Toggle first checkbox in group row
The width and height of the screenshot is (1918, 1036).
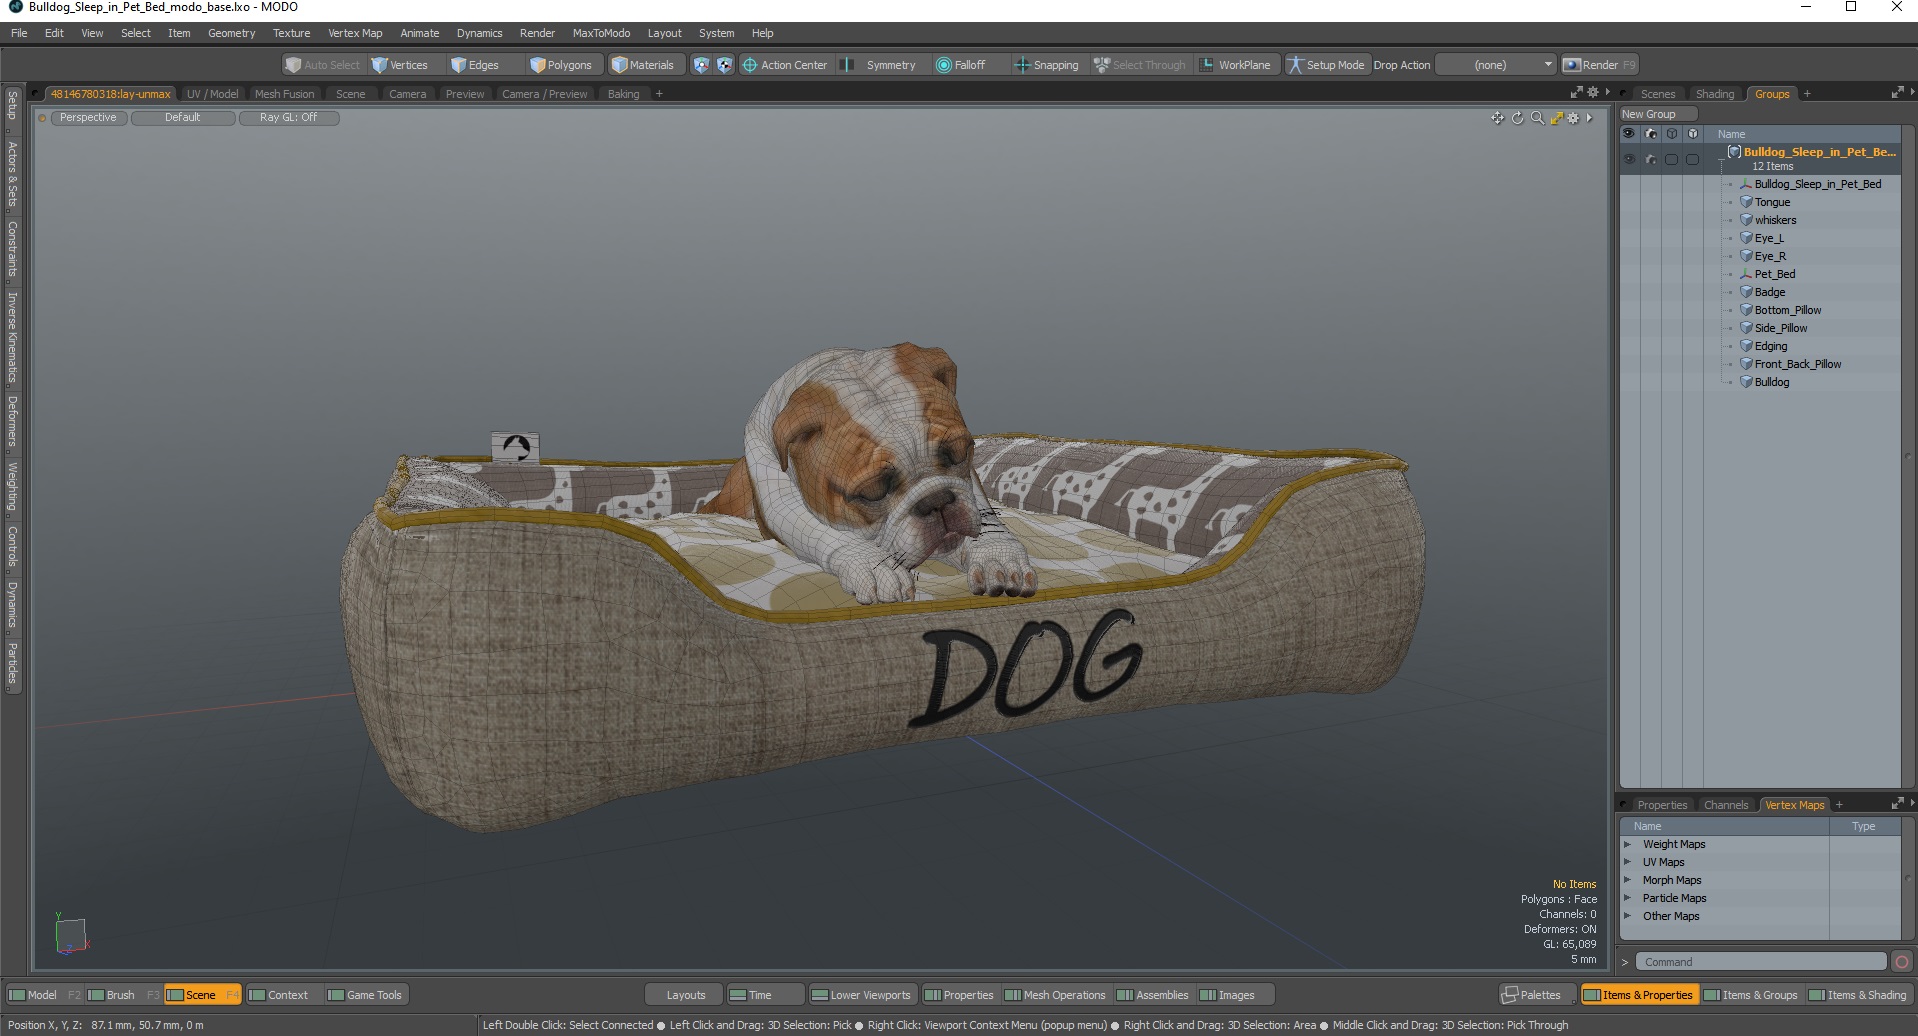tap(1671, 159)
